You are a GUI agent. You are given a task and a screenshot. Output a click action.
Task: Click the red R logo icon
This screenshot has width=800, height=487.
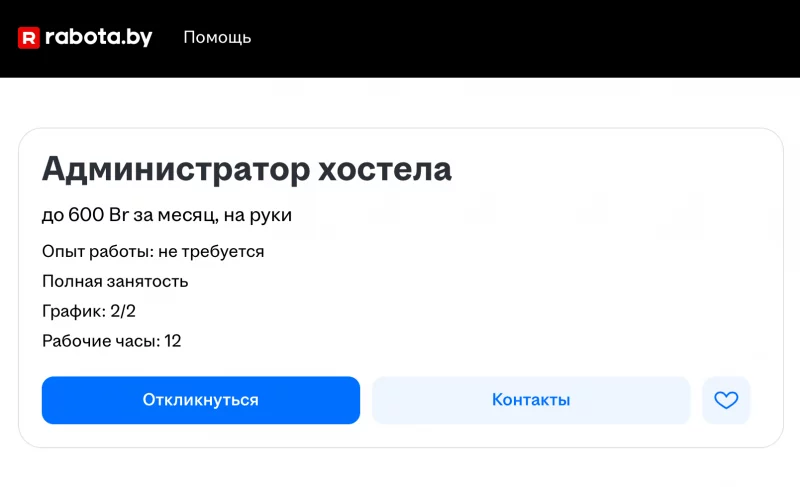pyautogui.click(x=28, y=38)
